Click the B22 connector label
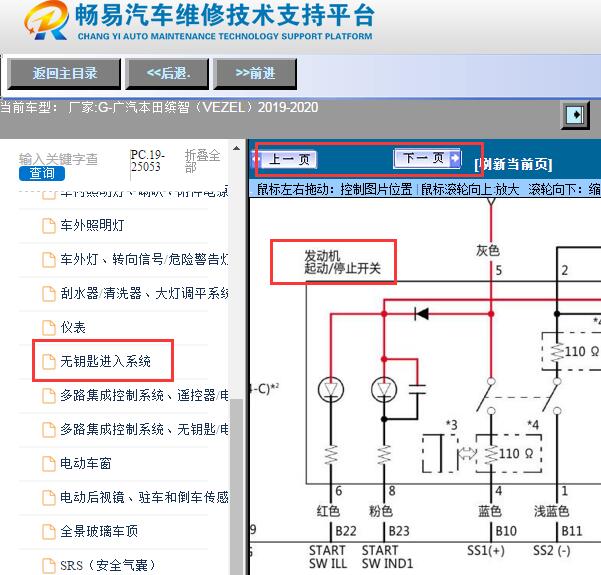Viewport: 601px width, 575px height. 346,531
